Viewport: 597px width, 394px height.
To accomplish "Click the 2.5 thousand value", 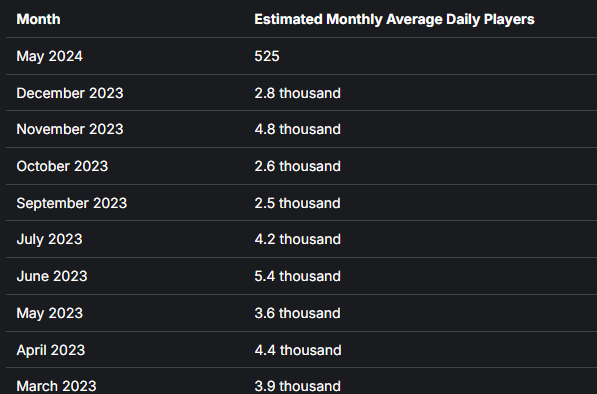I will 297,203.
